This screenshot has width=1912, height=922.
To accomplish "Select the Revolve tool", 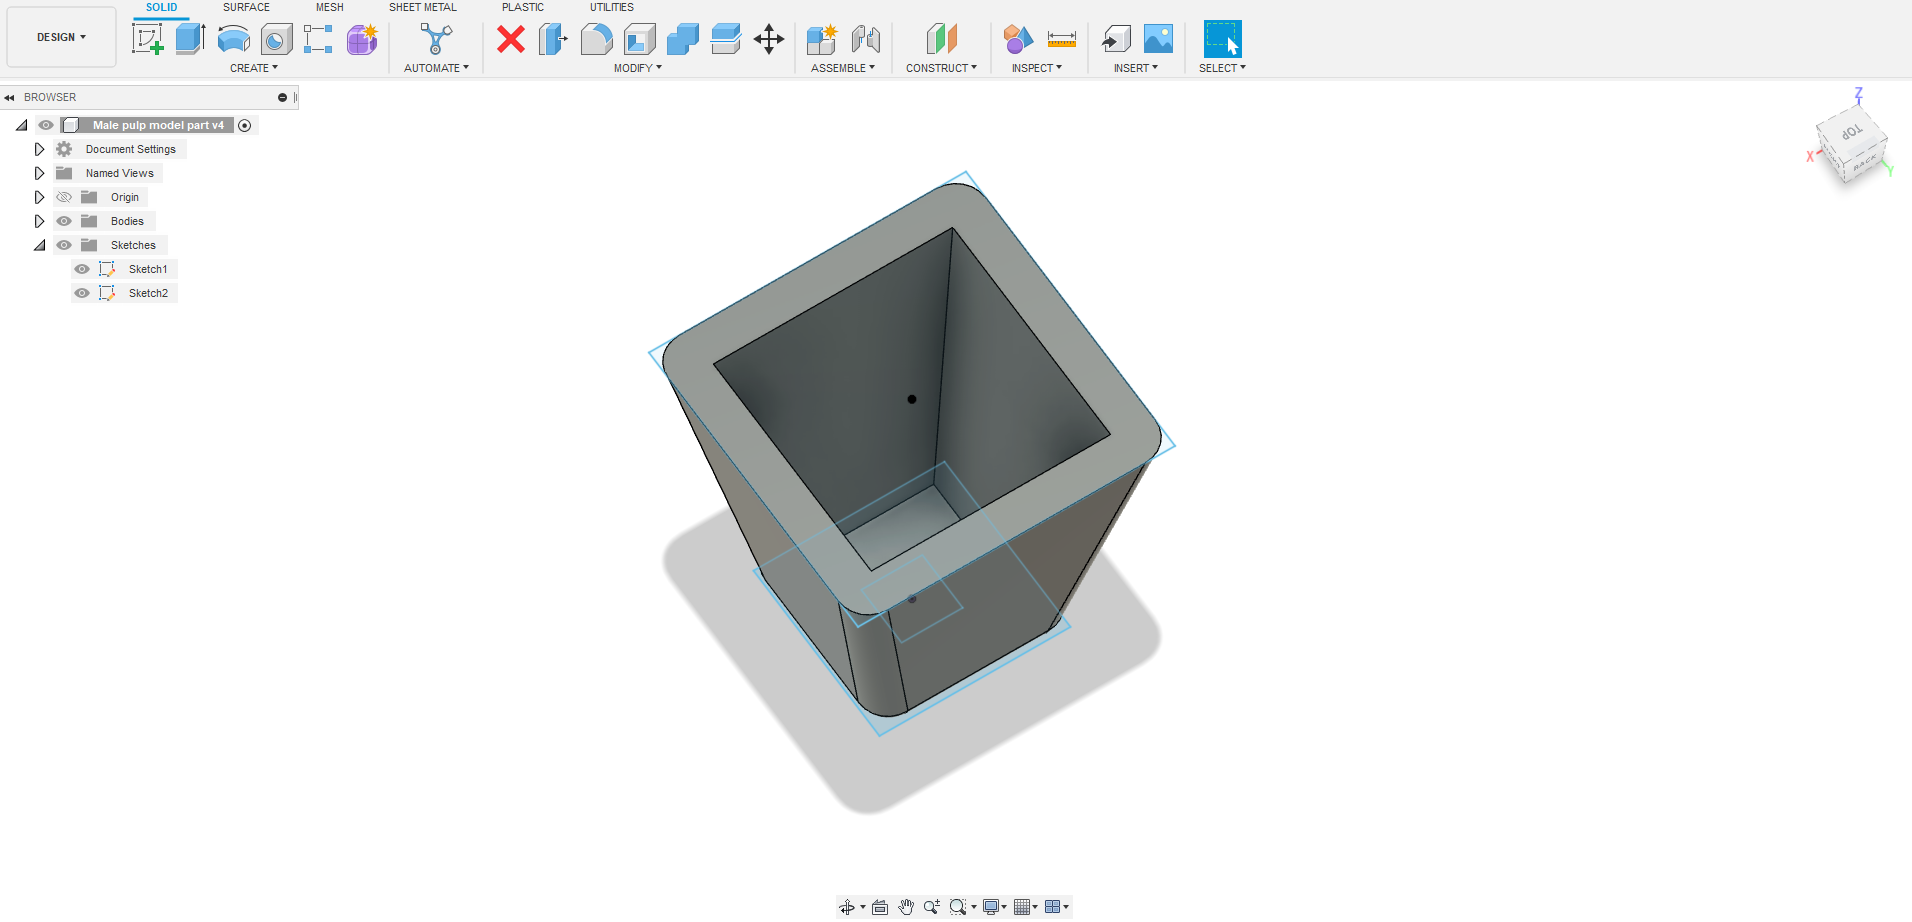I will (233, 39).
